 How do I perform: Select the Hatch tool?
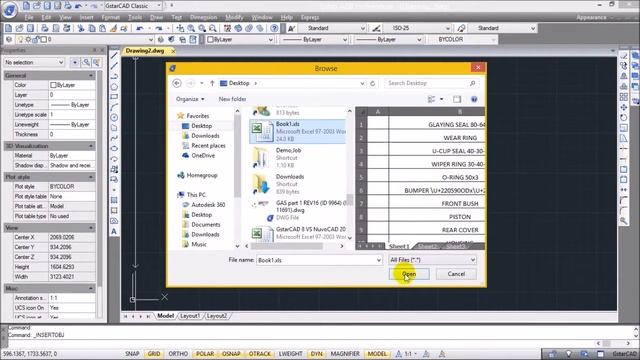[114, 200]
